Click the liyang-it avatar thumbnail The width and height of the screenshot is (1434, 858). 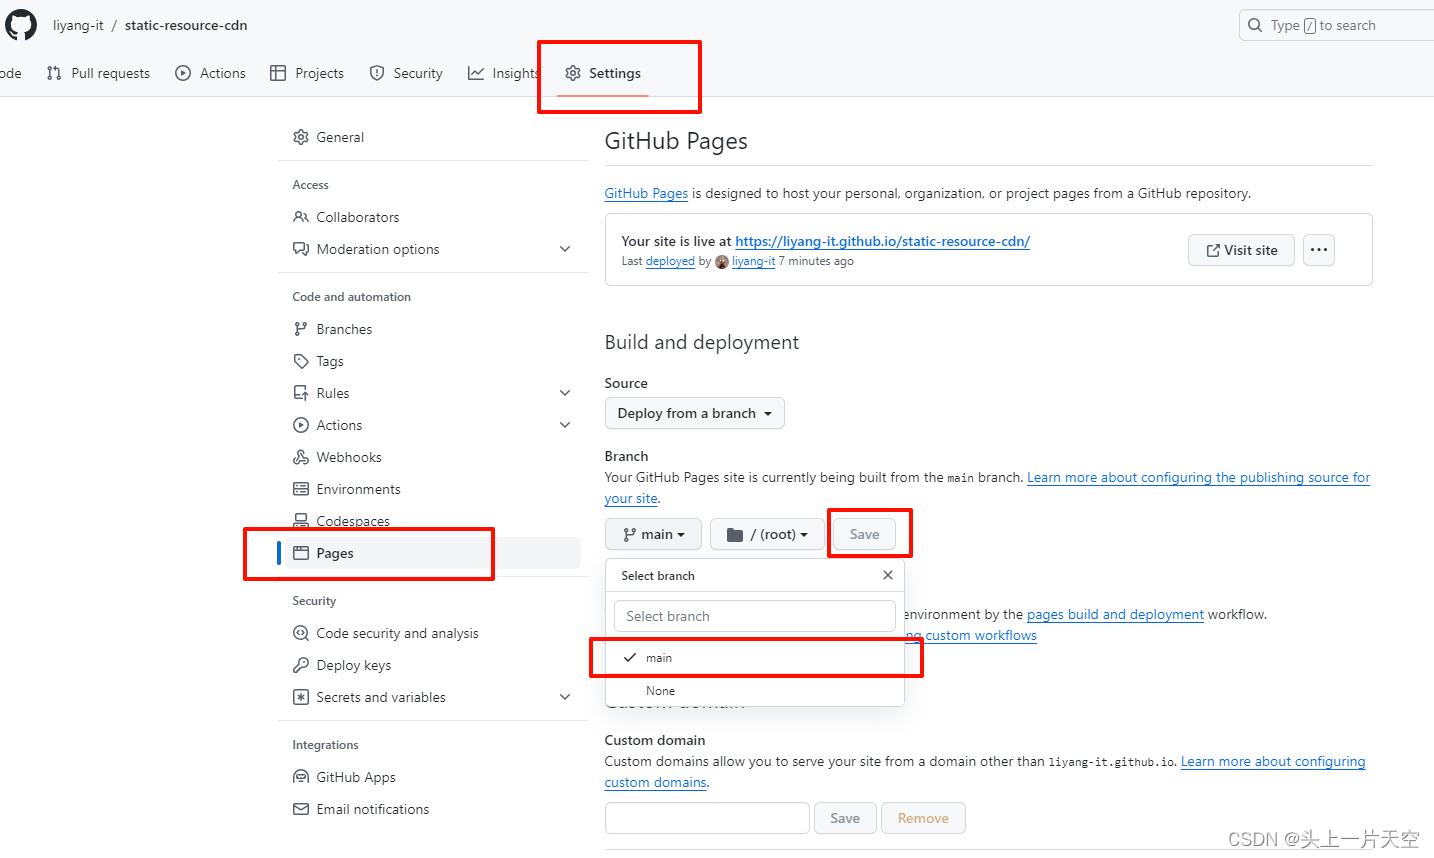(x=722, y=262)
